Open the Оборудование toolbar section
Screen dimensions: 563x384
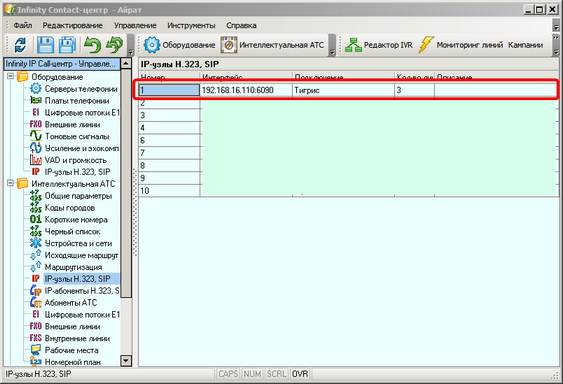click(x=179, y=45)
